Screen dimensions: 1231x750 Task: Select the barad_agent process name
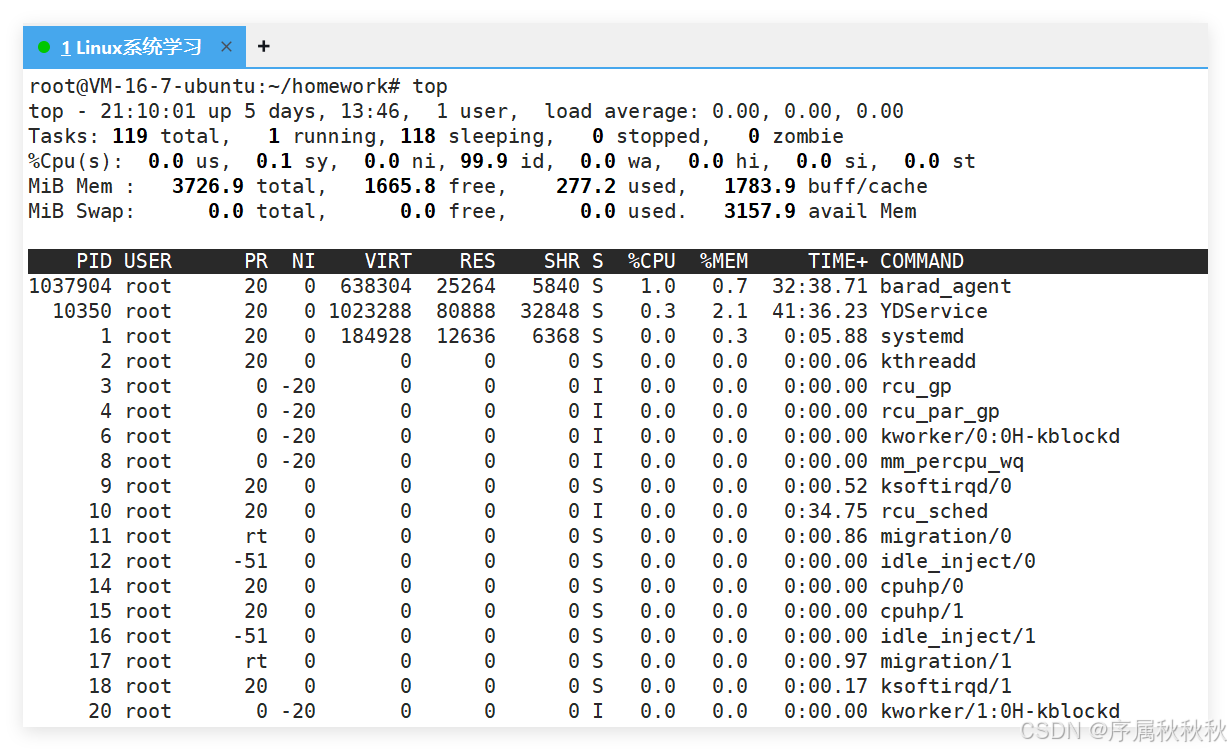point(946,286)
